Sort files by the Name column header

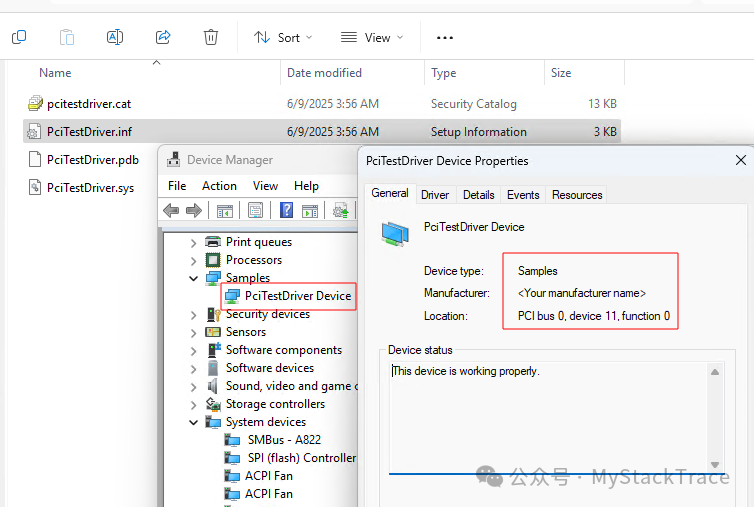[55, 73]
